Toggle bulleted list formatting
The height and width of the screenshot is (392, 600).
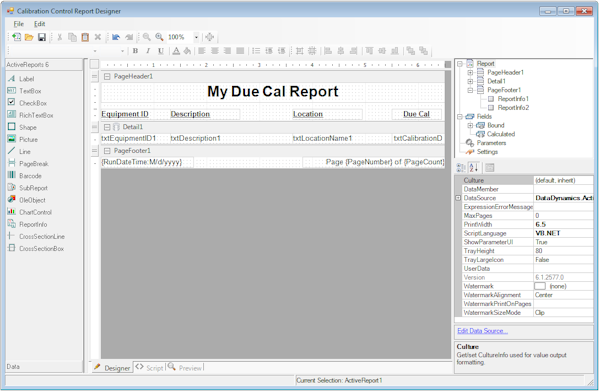tap(256, 51)
